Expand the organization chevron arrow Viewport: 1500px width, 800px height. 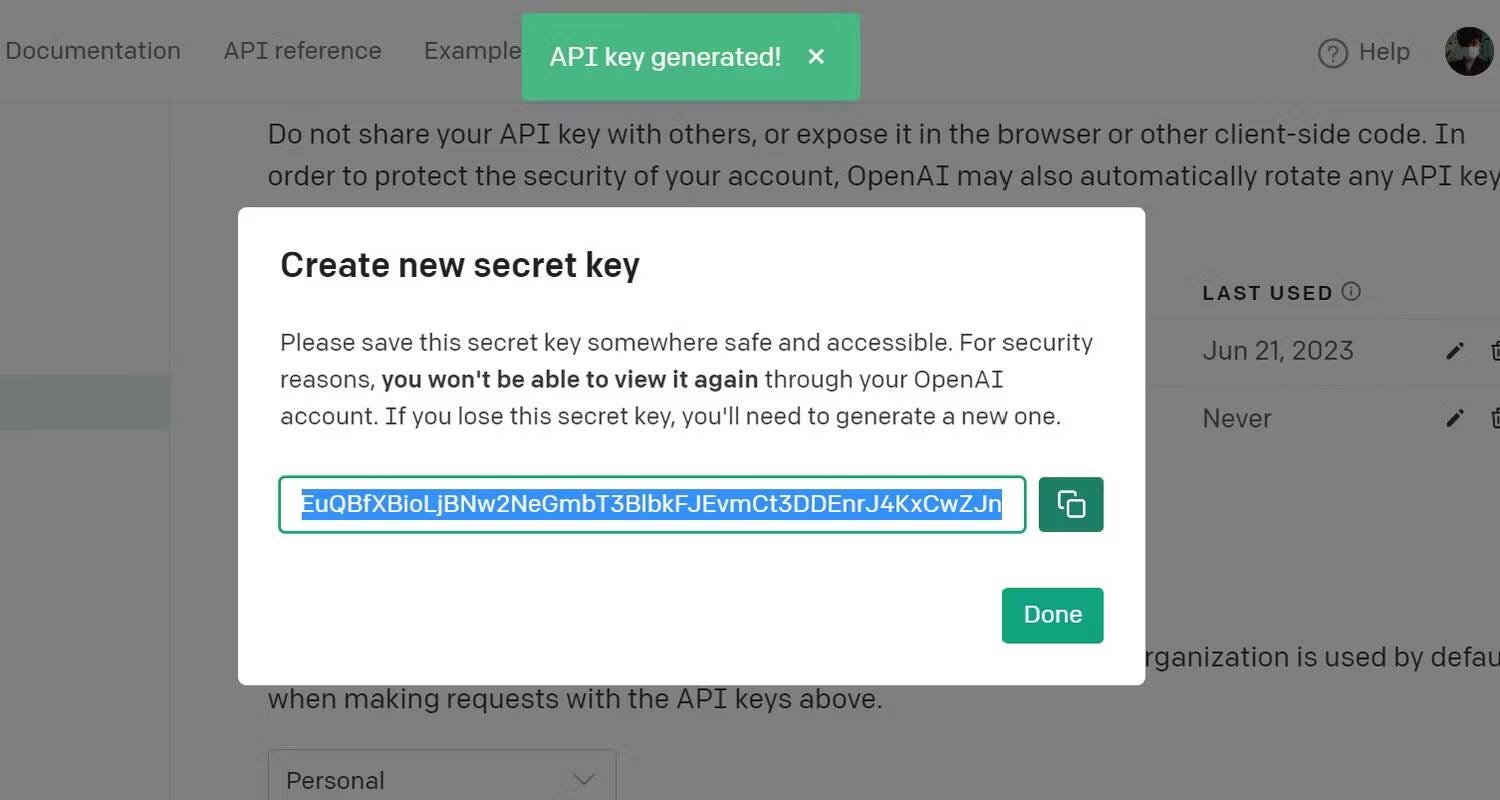pos(583,779)
